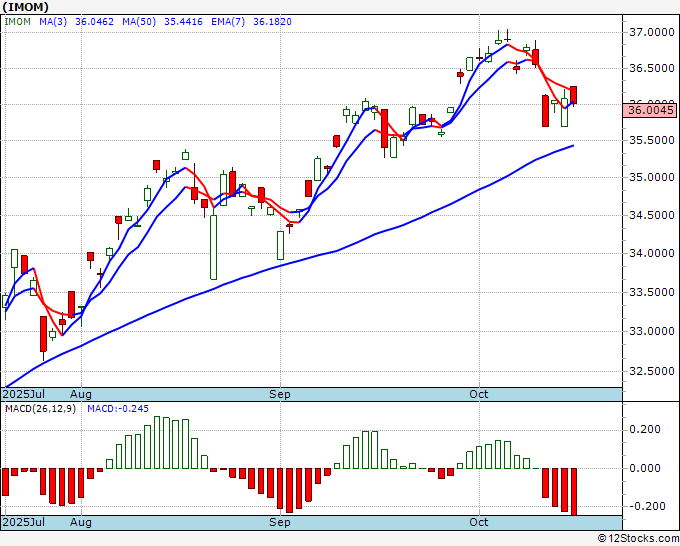This screenshot has width=680, height=546.
Task: Select the IMOM legend label
Action: [x=18, y=22]
